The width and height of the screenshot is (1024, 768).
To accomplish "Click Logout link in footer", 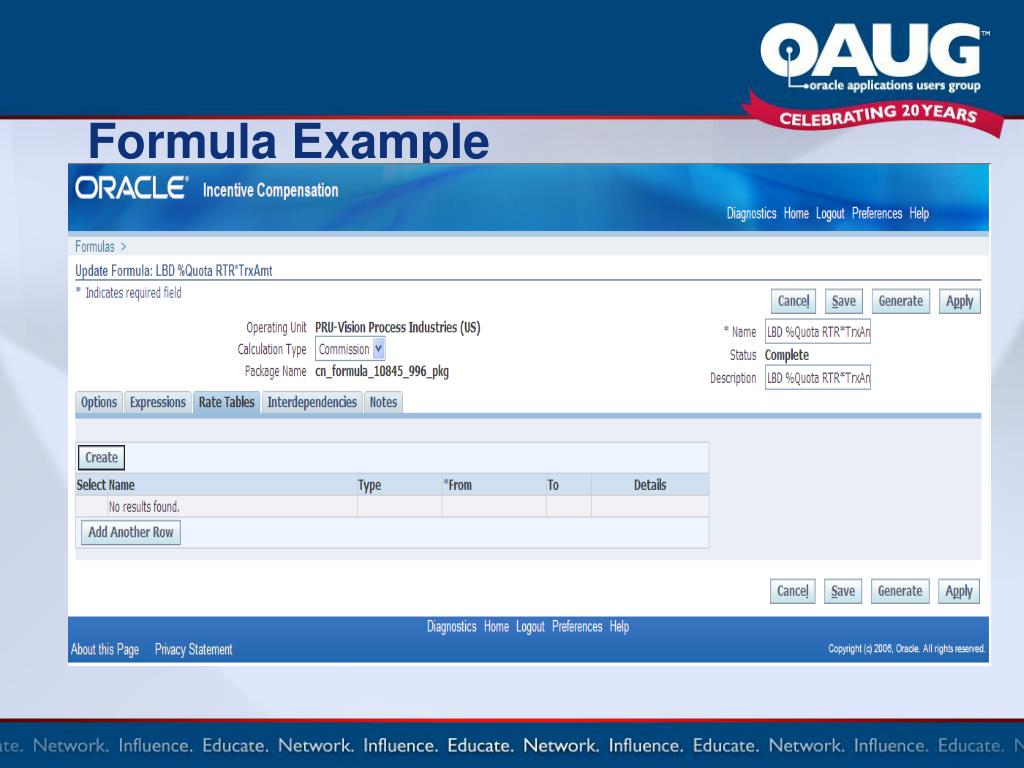I will pos(530,626).
